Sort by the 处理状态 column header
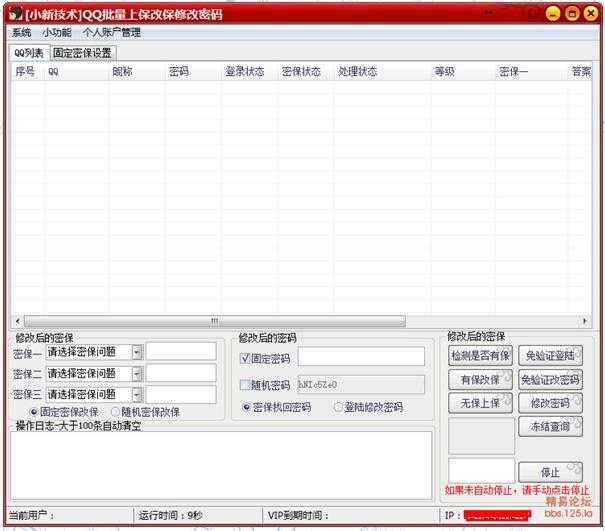Image resolution: width=605 pixels, height=531 pixels. [382, 72]
